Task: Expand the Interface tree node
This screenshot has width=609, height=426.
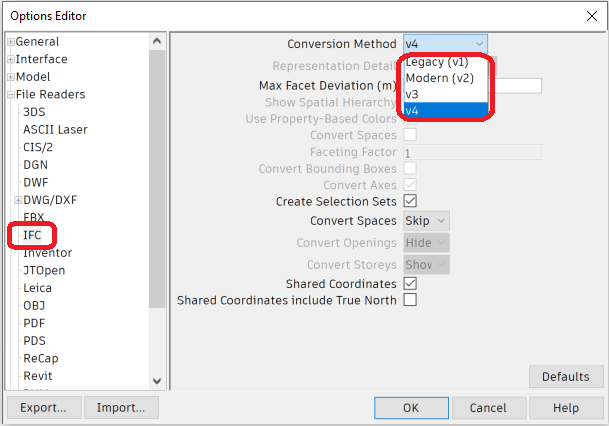Action: 11,59
